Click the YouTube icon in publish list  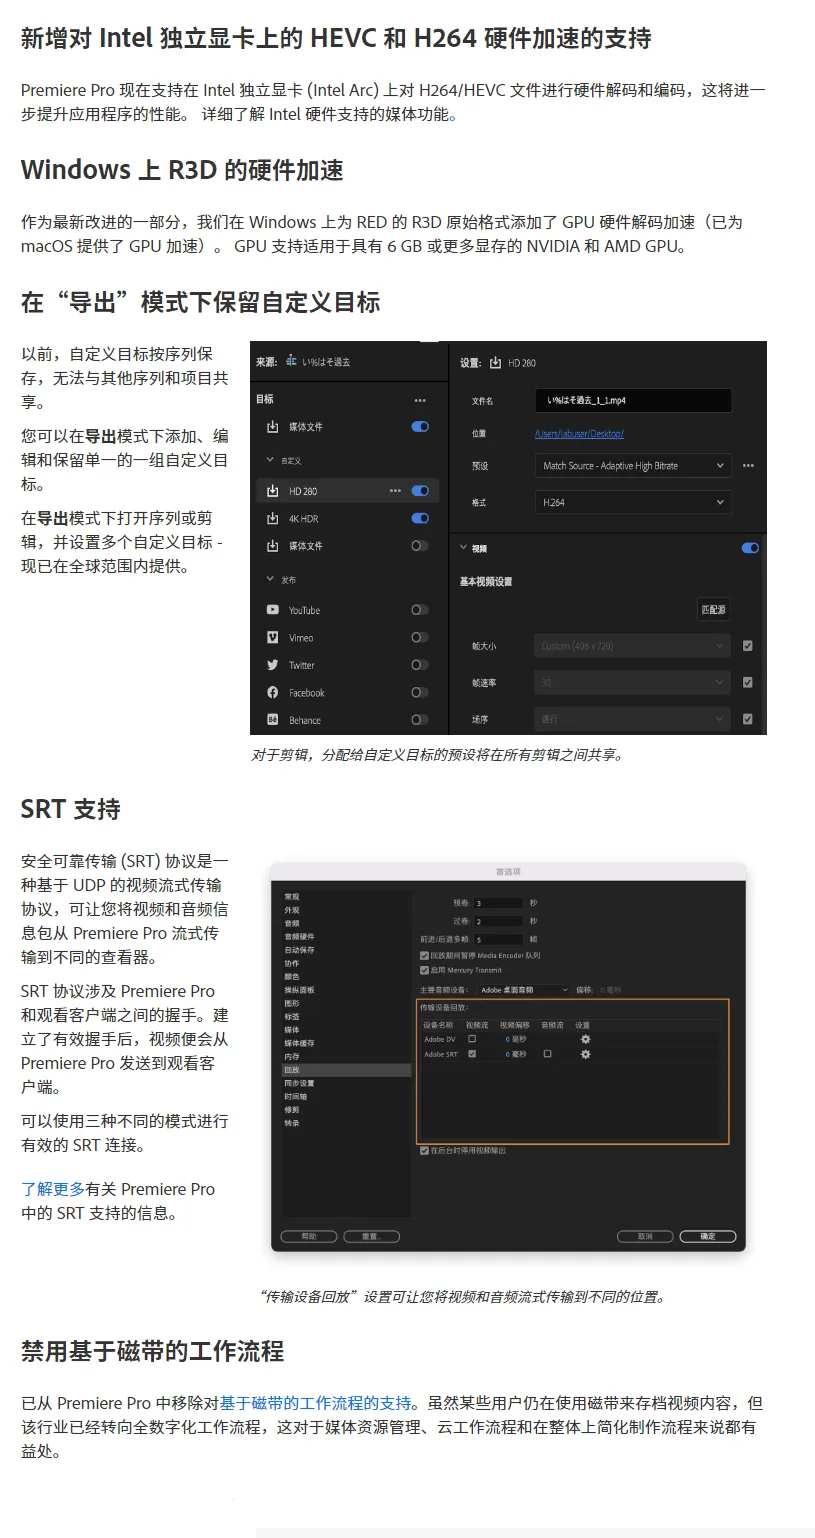click(x=272, y=610)
